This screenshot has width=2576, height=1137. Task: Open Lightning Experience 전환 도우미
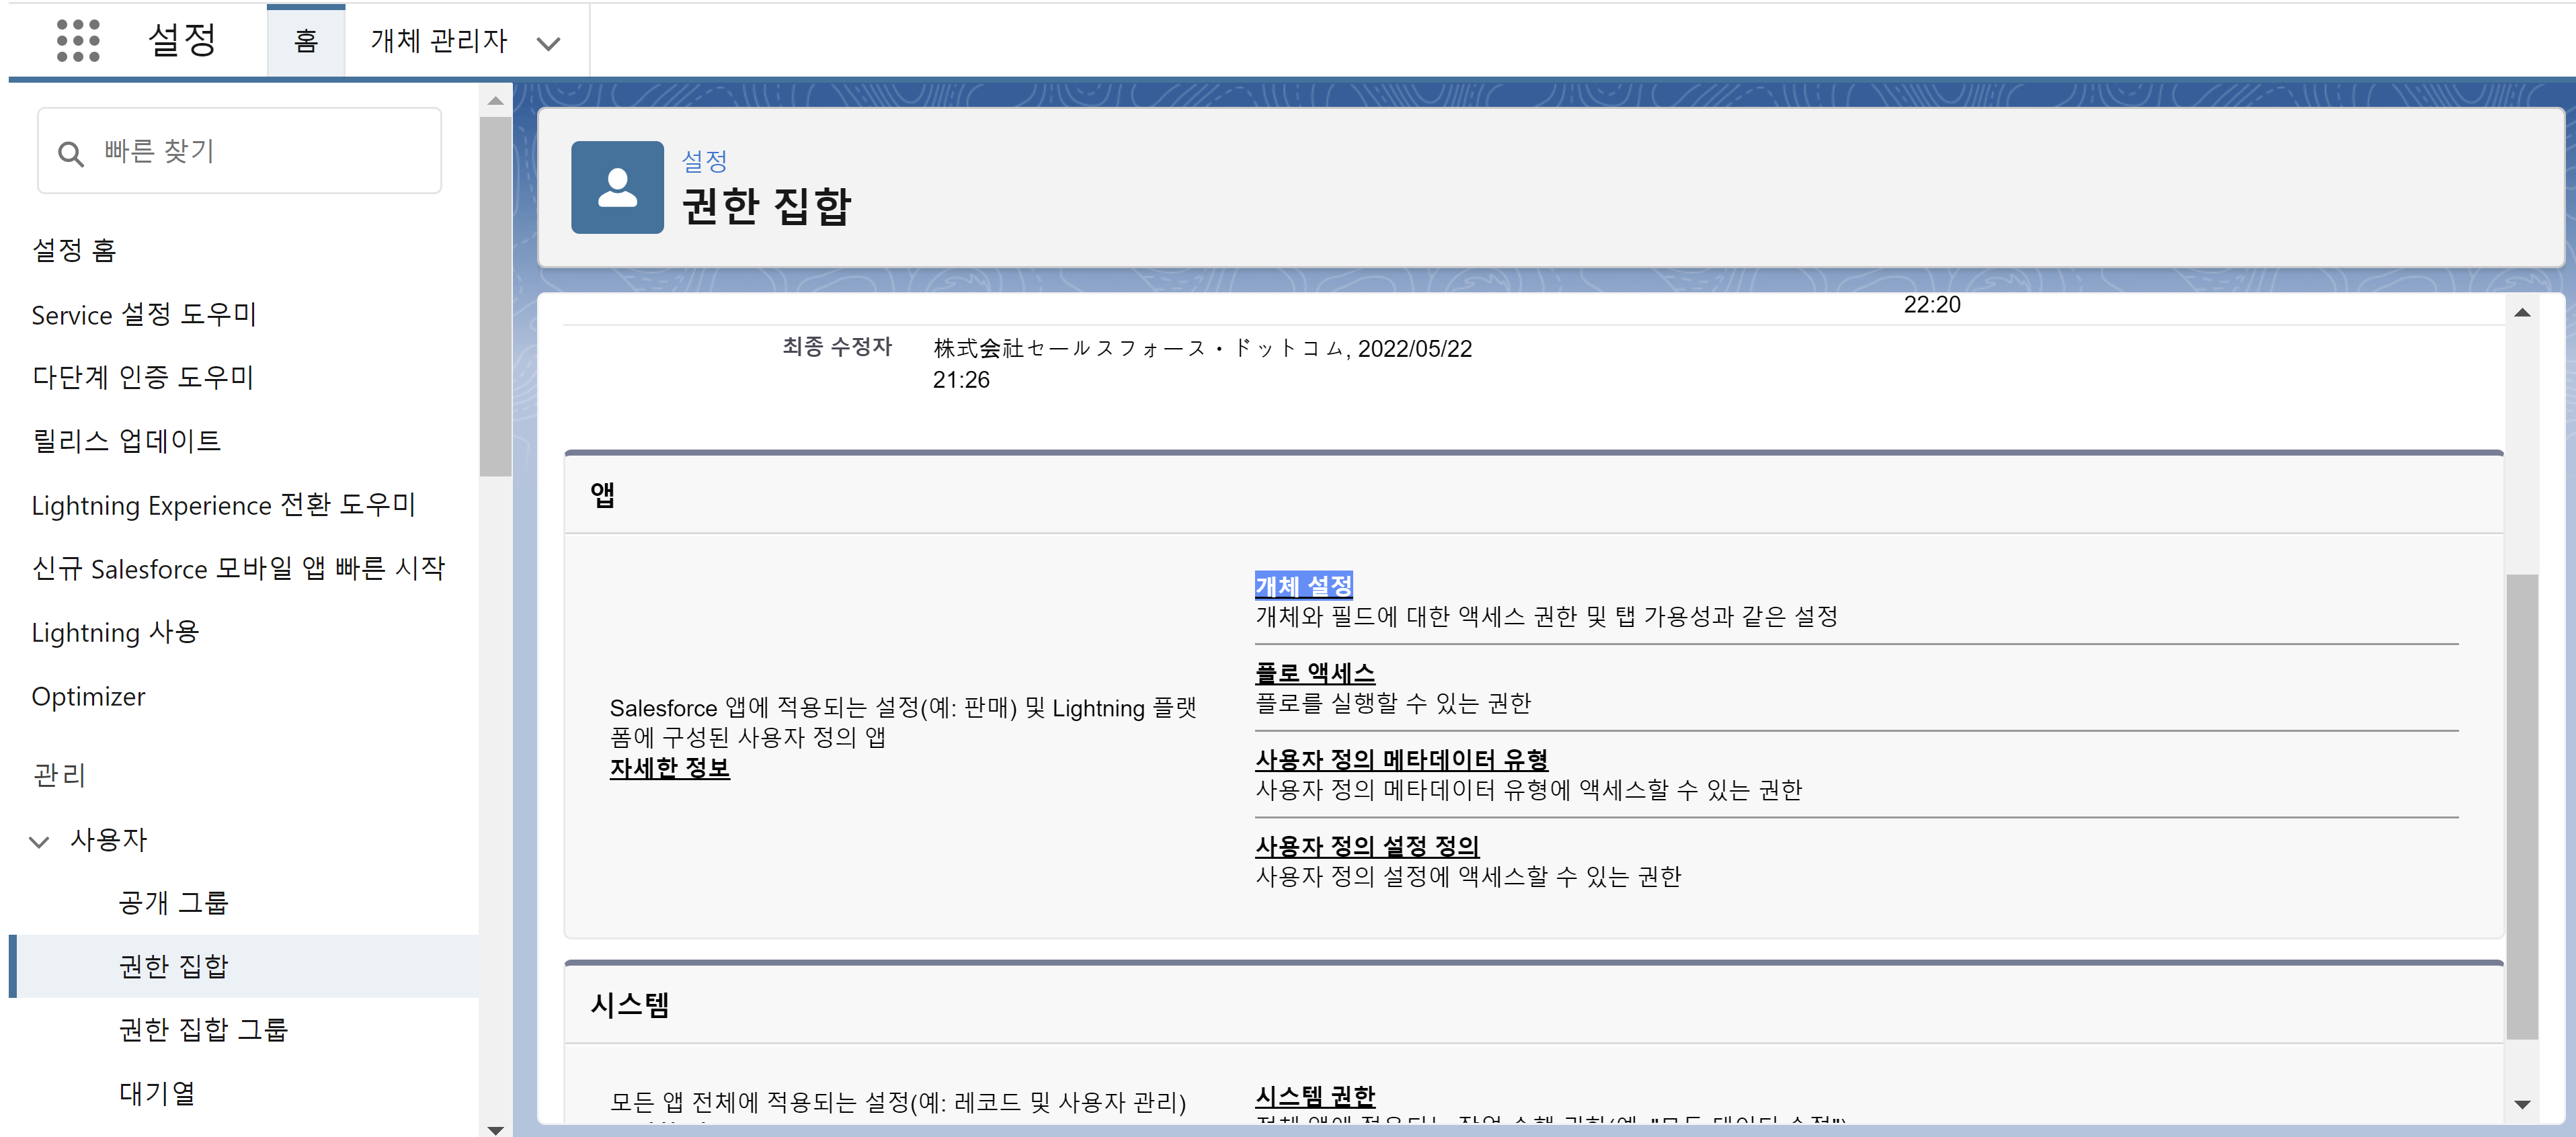coord(223,505)
